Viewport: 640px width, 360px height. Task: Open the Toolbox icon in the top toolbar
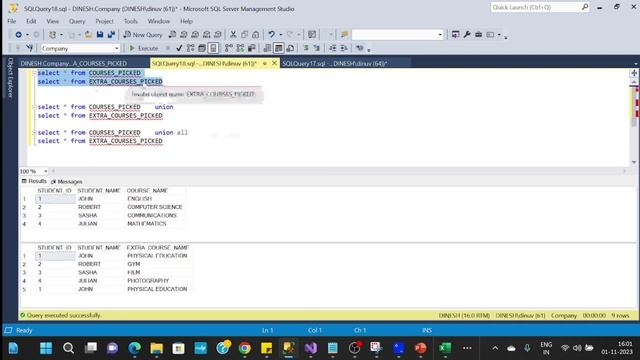tap(478, 35)
